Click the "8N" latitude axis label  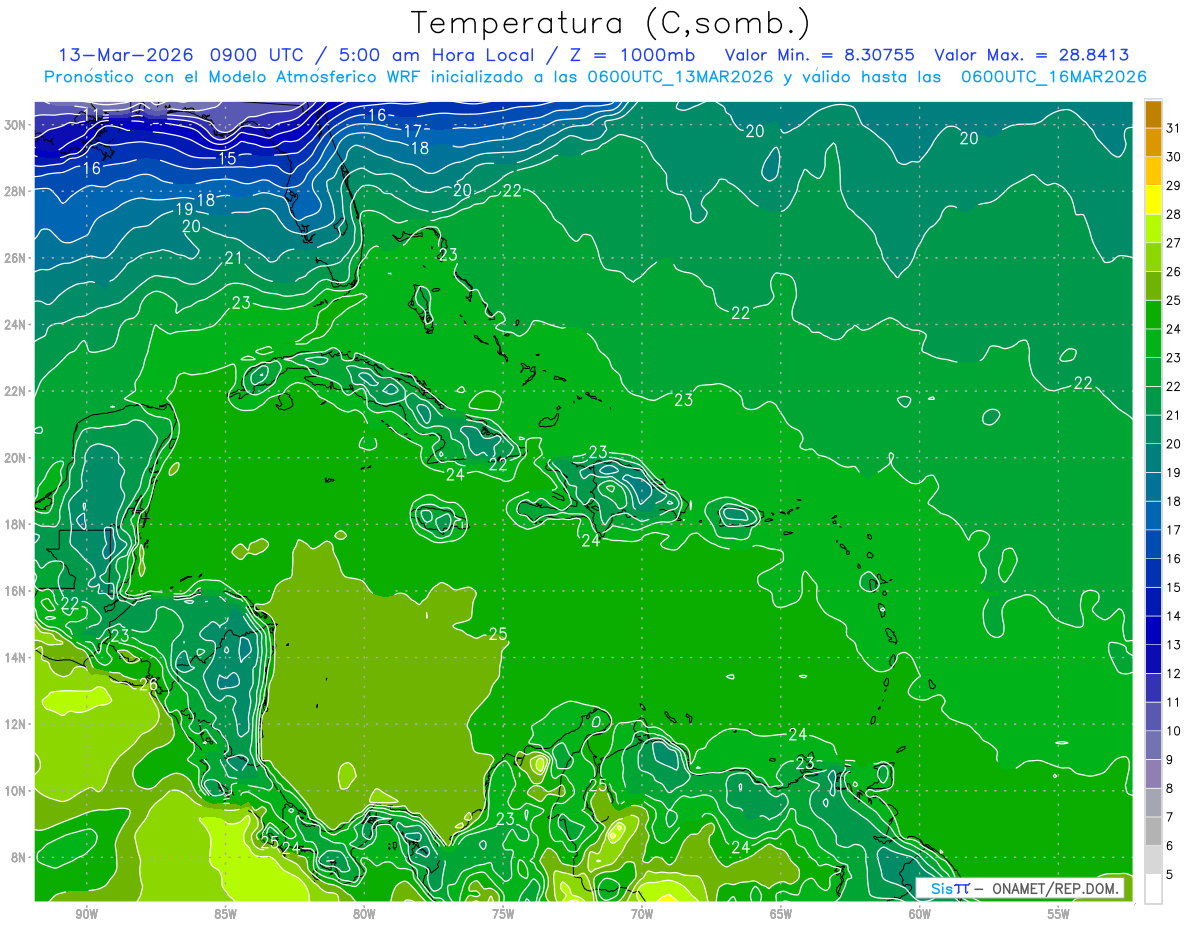(19, 857)
